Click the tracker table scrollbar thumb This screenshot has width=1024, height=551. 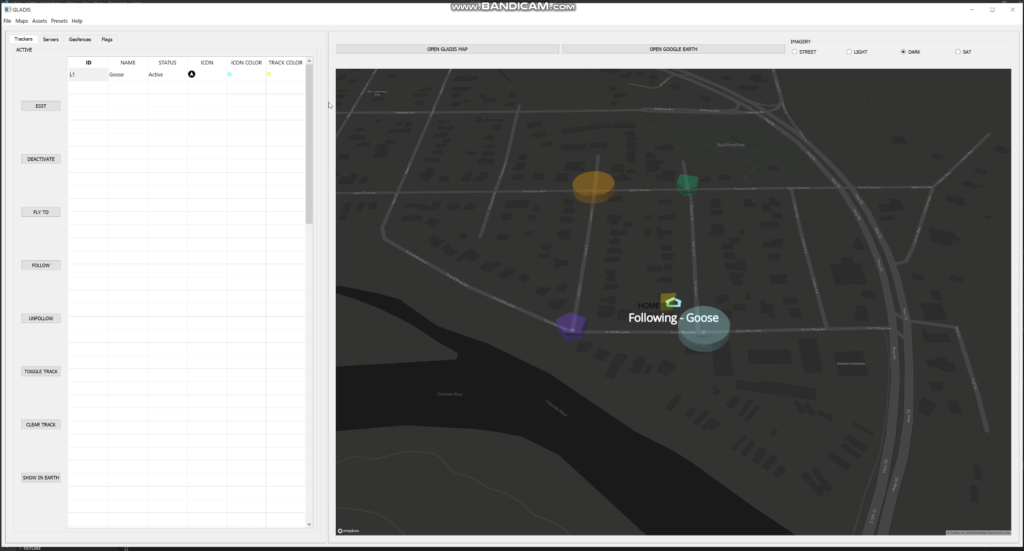point(309,144)
